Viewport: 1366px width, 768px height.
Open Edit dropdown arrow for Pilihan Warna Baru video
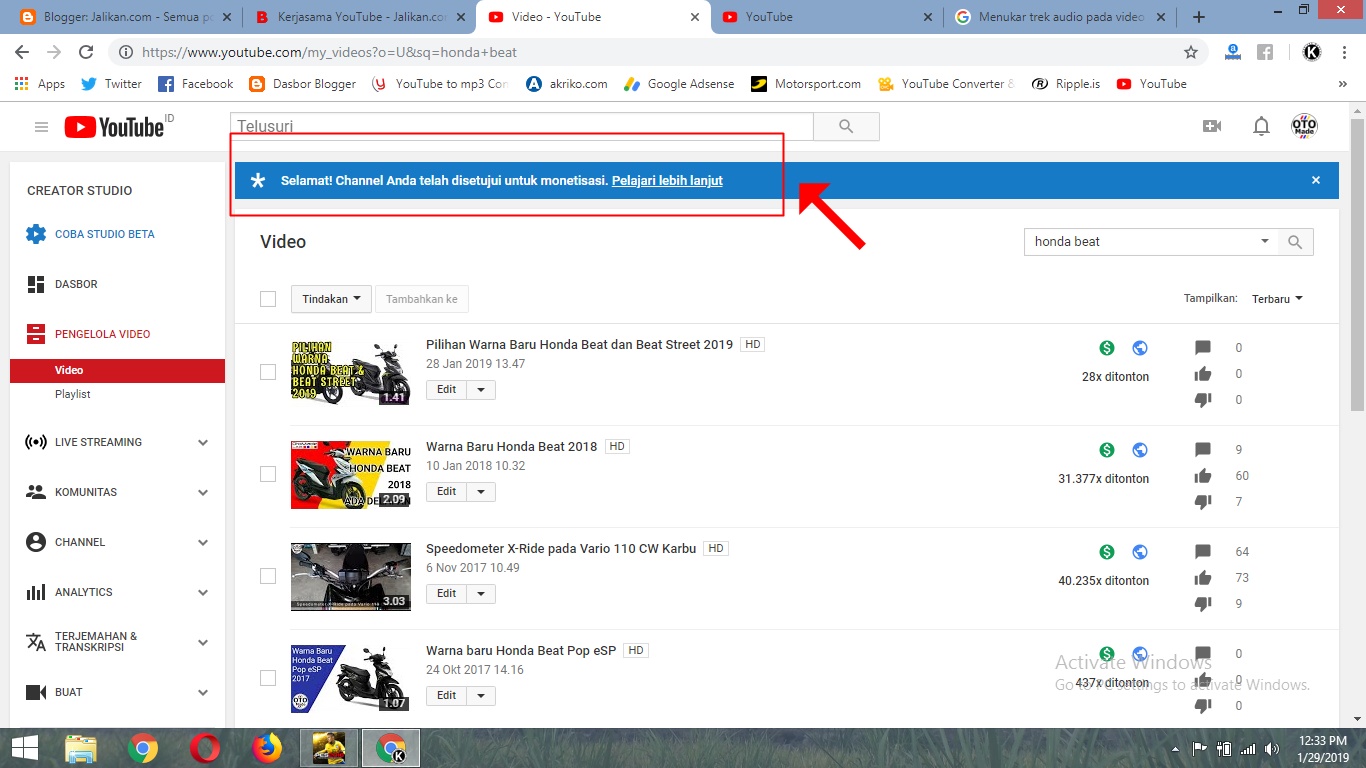(481, 390)
